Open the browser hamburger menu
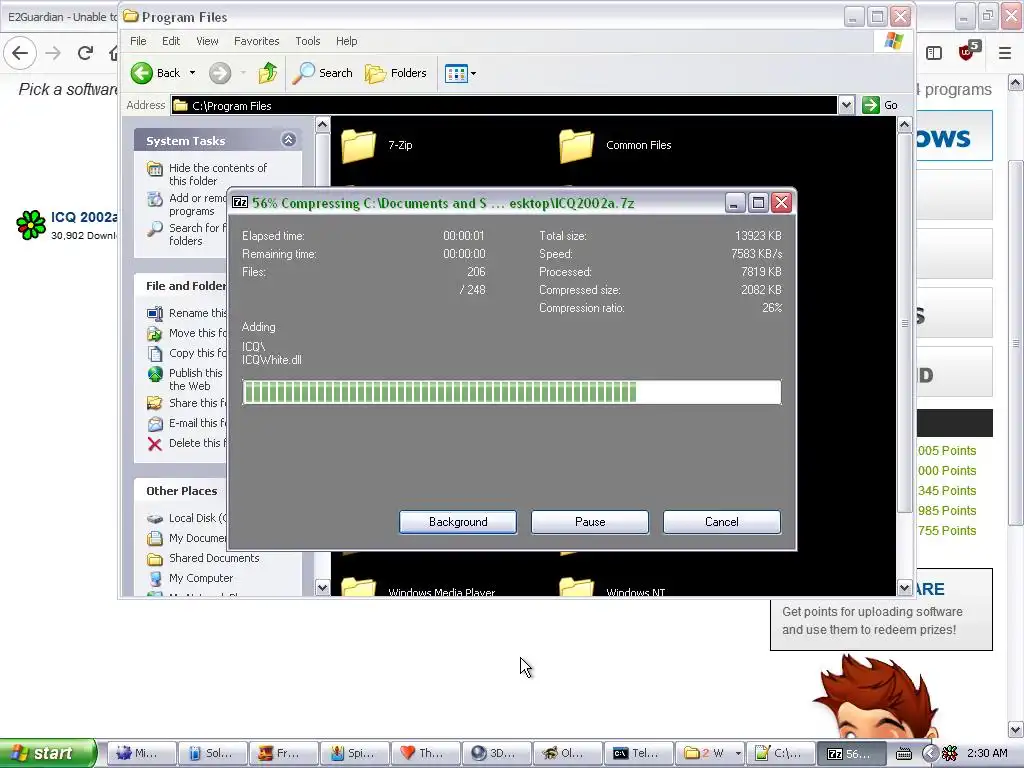Image resolution: width=1024 pixels, height=768 pixels. pyautogui.click(x=1005, y=53)
